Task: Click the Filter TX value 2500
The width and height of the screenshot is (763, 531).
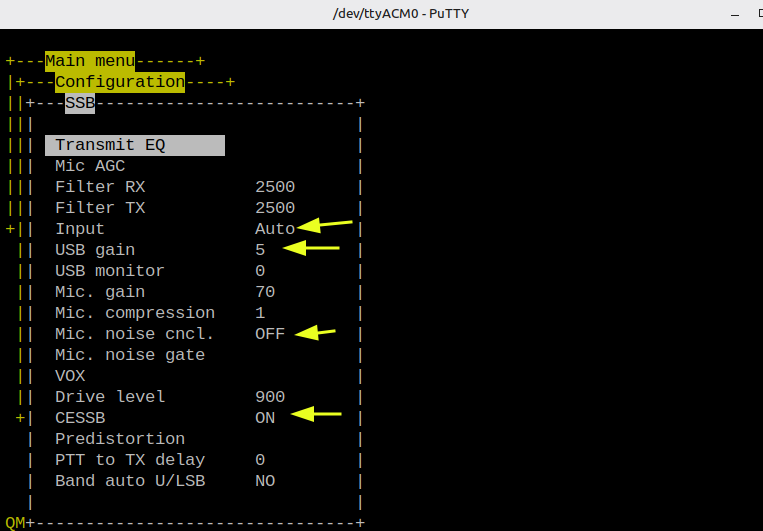Action: pyautogui.click(x=275, y=208)
